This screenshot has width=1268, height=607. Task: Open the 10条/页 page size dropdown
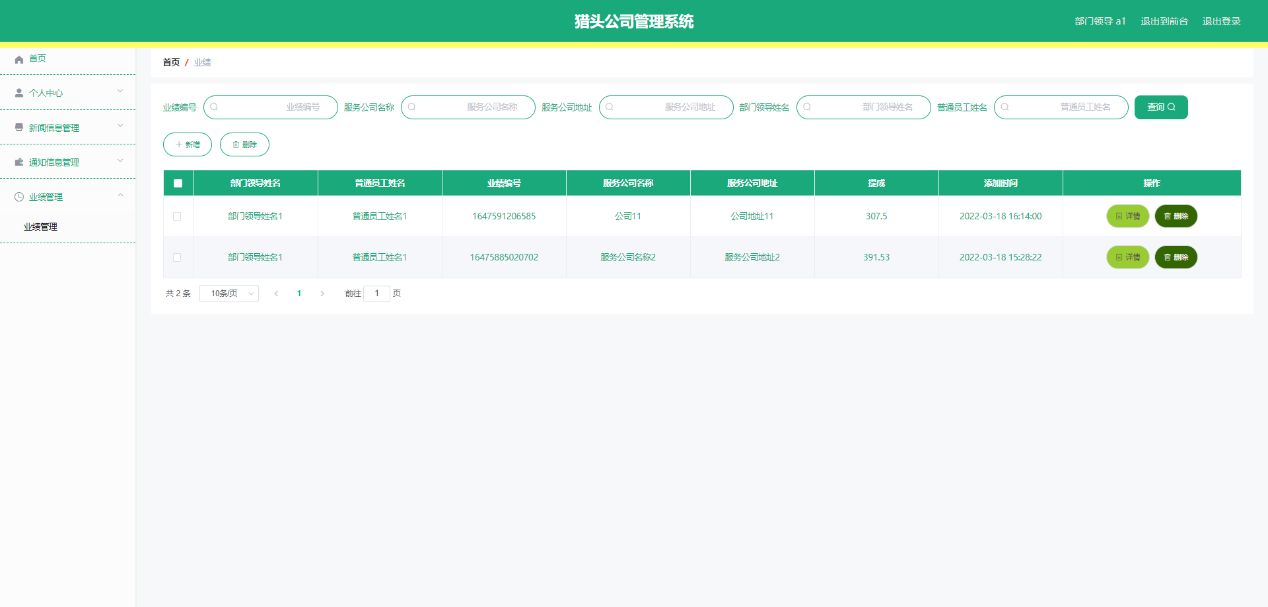coord(229,294)
